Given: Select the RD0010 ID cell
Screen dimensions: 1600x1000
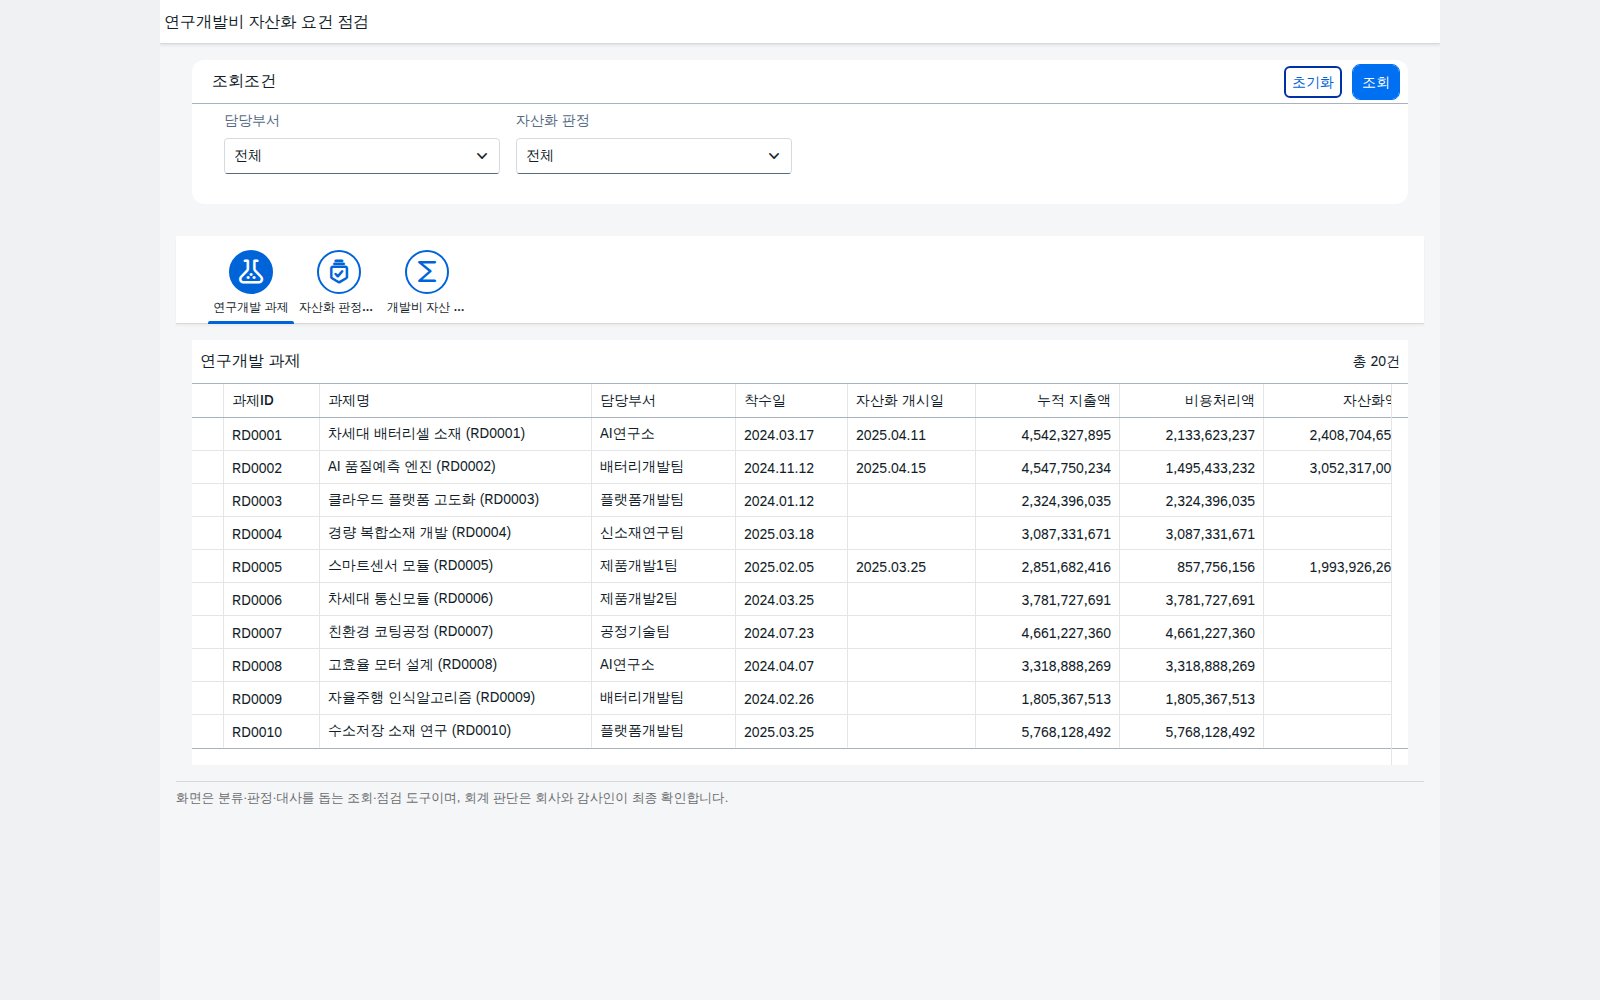Looking at the screenshot, I should [x=271, y=732].
